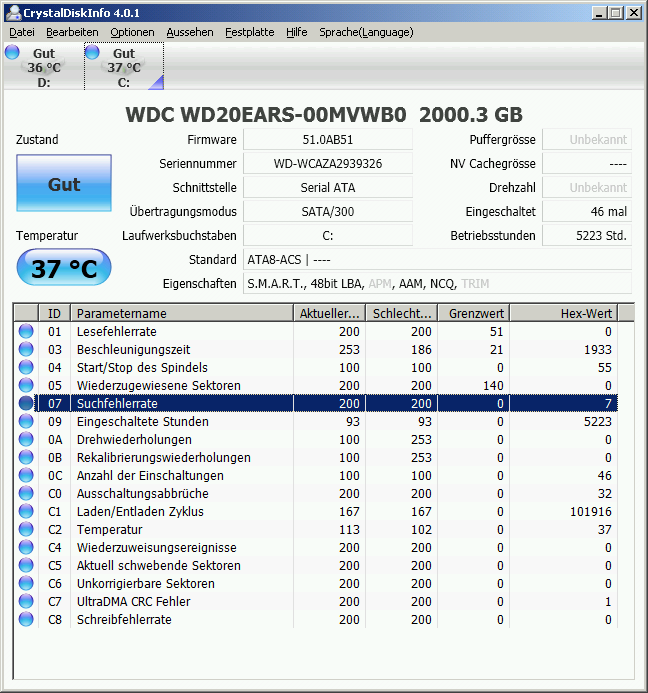Click status orb of Wiederzuweisungsereignisse row

[26, 548]
